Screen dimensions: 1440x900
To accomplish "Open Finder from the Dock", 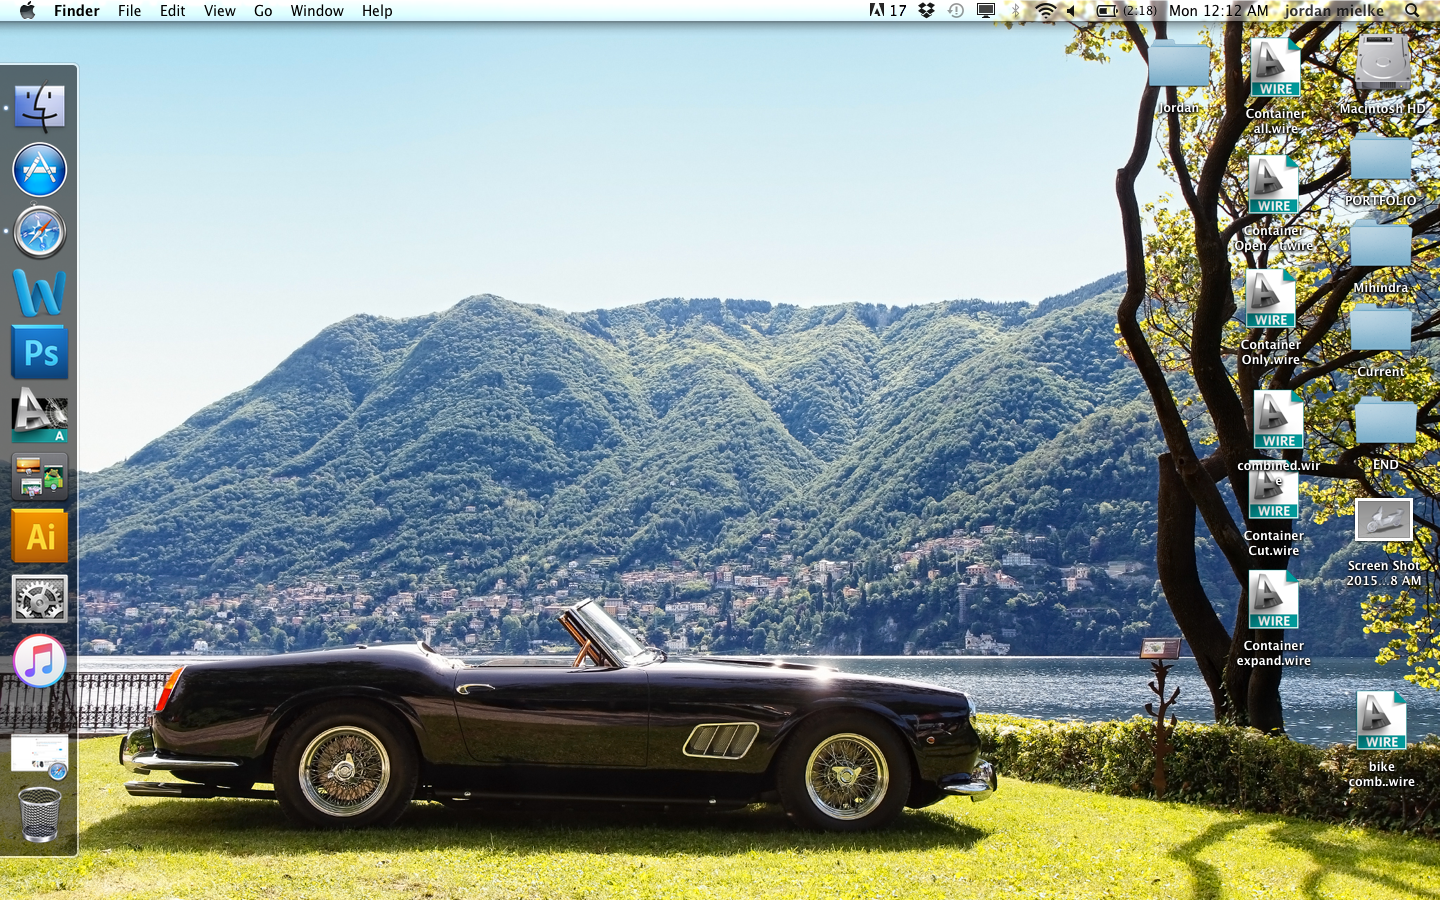I will tap(40, 108).
